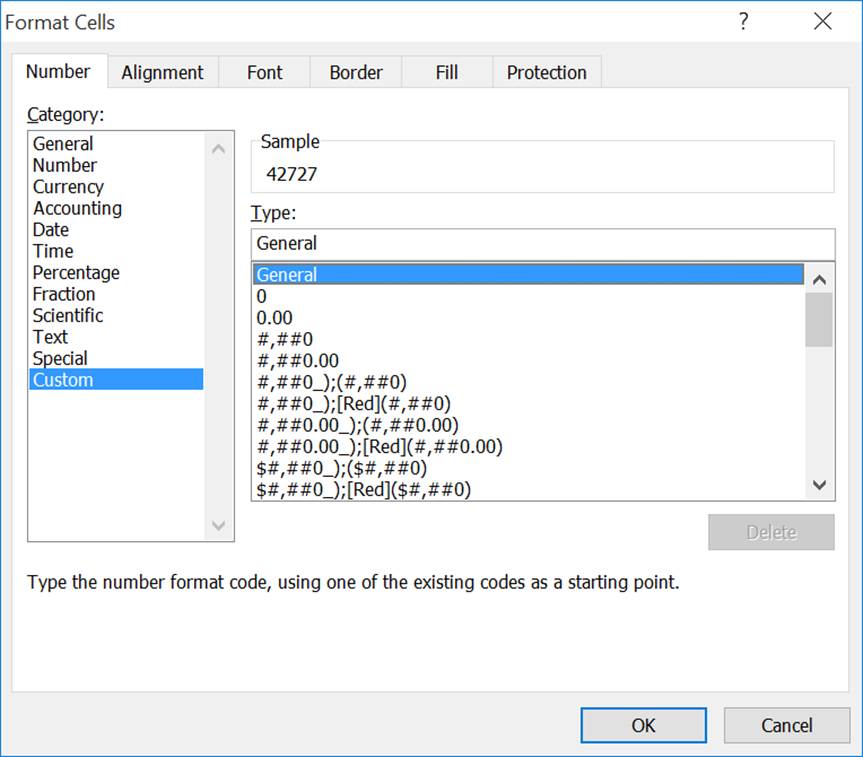Image resolution: width=863 pixels, height=757 pixels.
Task: Click the Help question mark icon
Action: pos(744,21)
